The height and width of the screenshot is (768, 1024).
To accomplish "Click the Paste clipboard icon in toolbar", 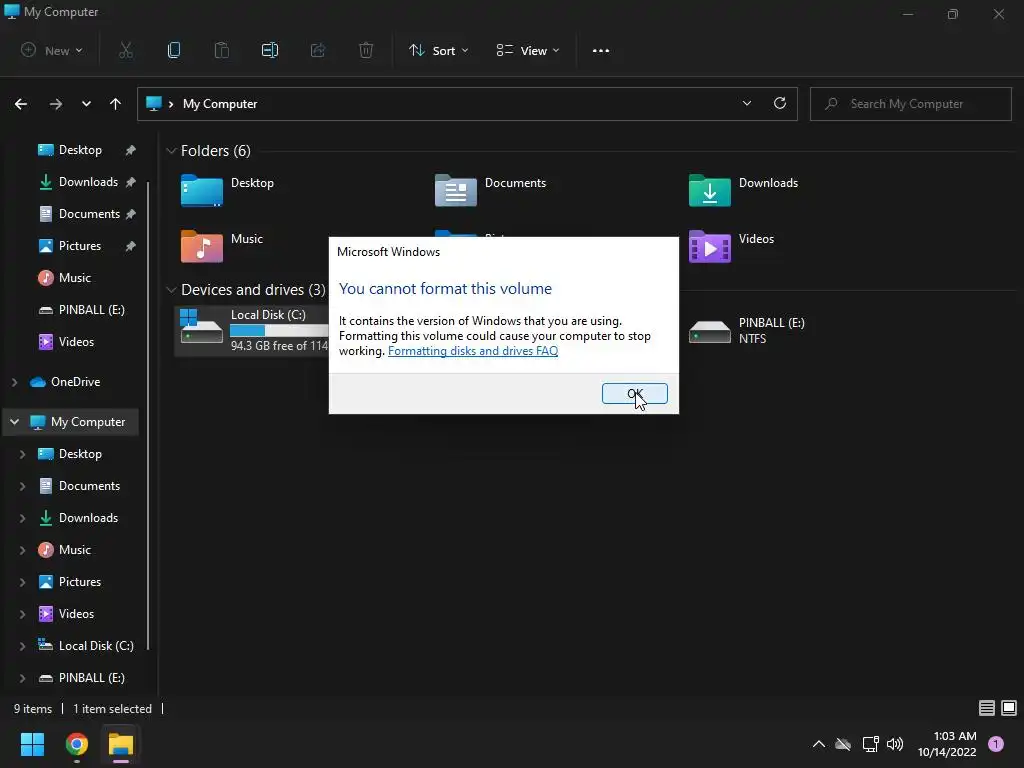I will click(x=222, y=50).
